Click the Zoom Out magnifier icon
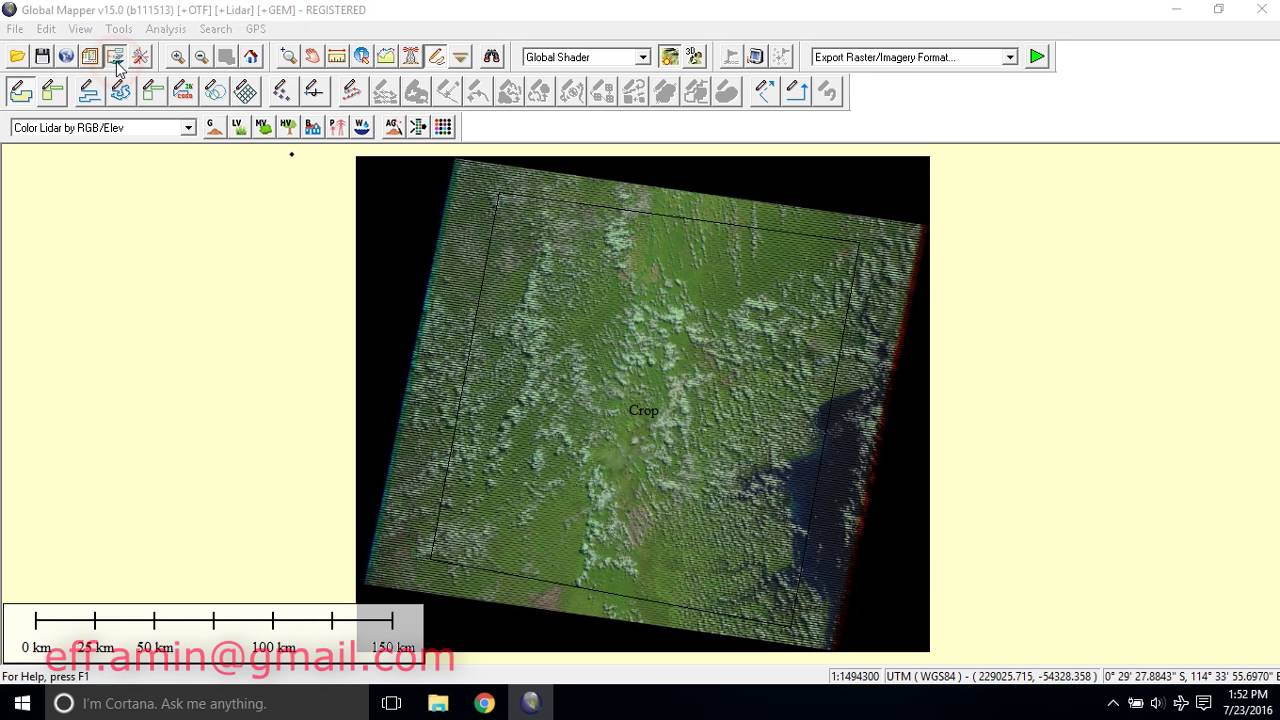 click(201, 57)
